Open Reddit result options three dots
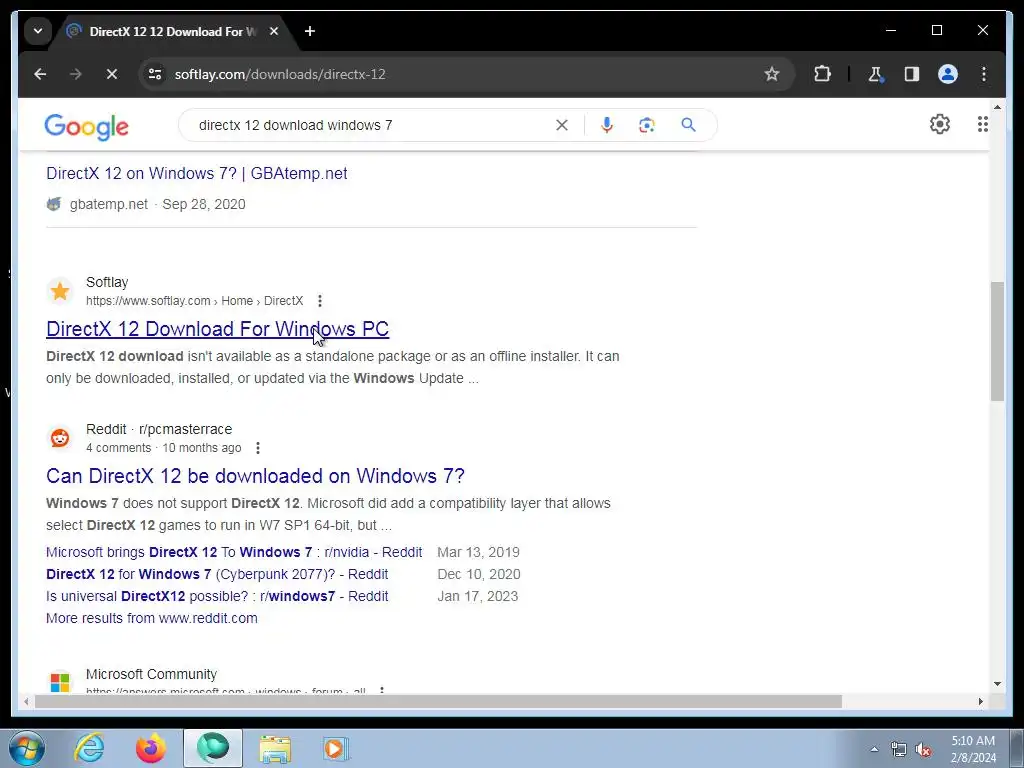This screenshot has height=768, width=1024. 258,448
